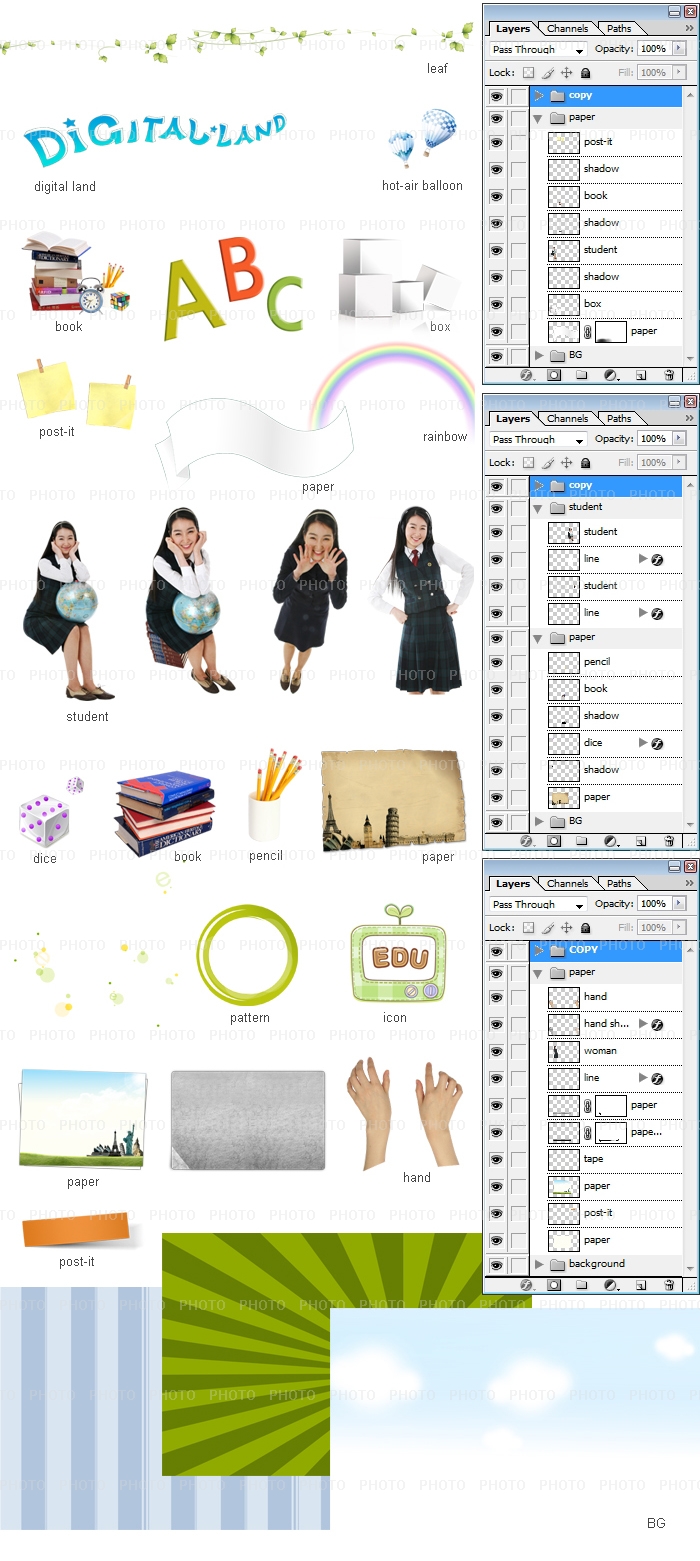Hide the background group

tap(496, 1264)
